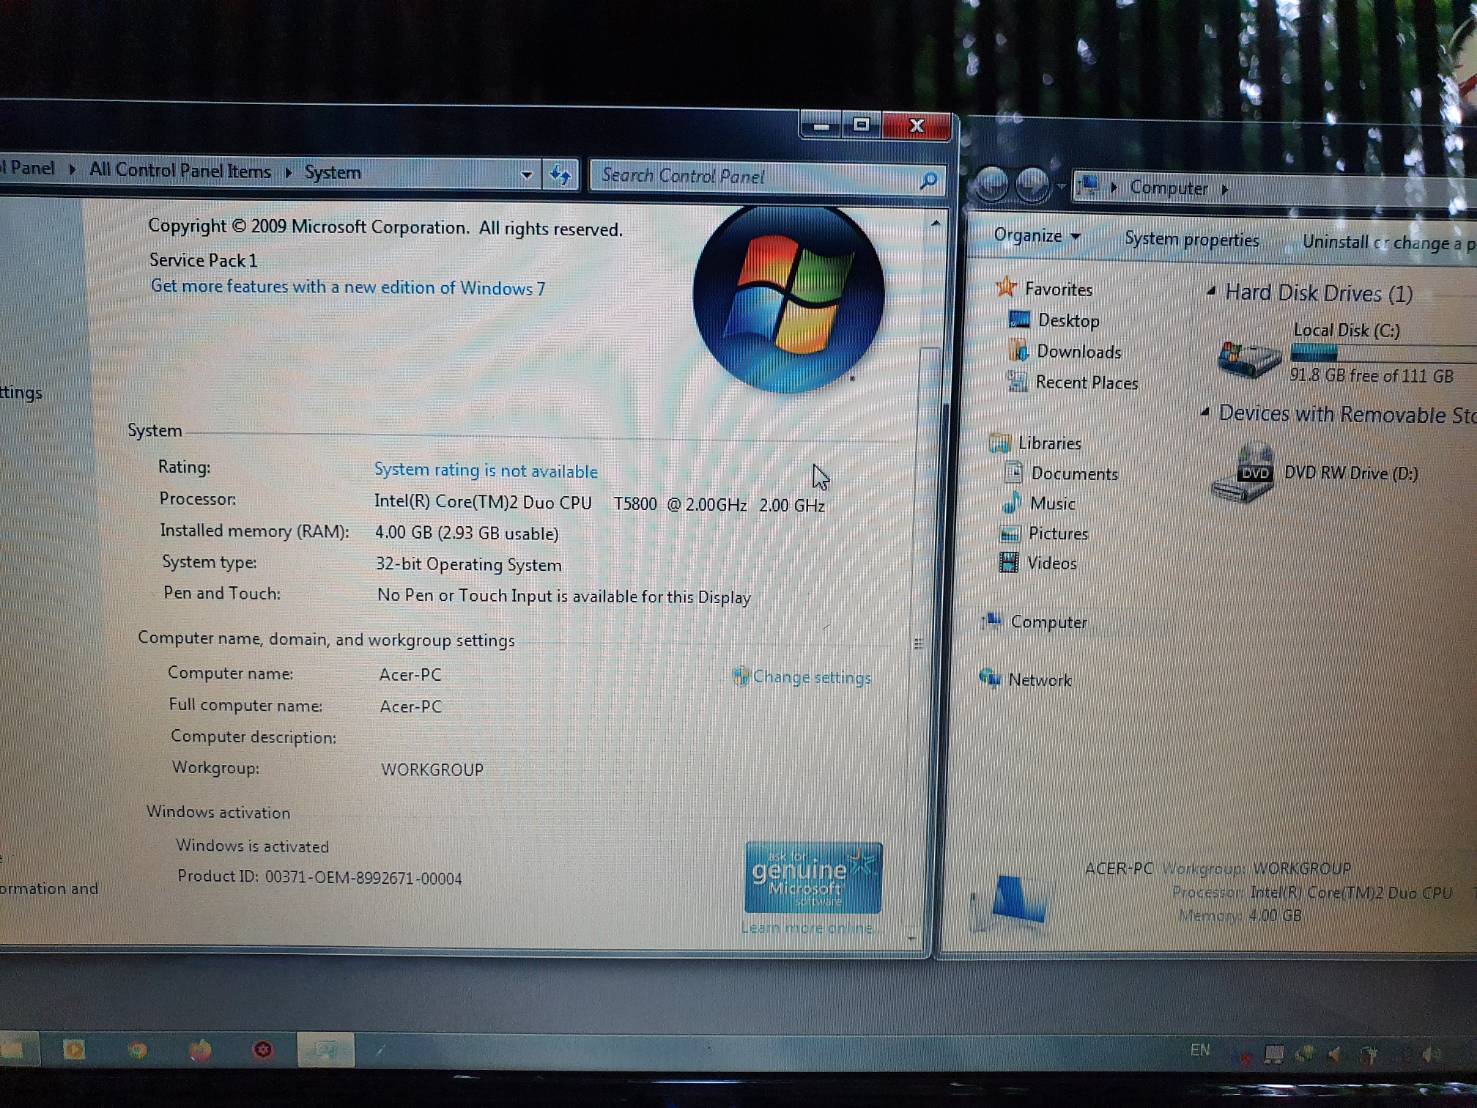Click Get more features with new edition link
The image size is (1477, 1108).
point(348,287)
